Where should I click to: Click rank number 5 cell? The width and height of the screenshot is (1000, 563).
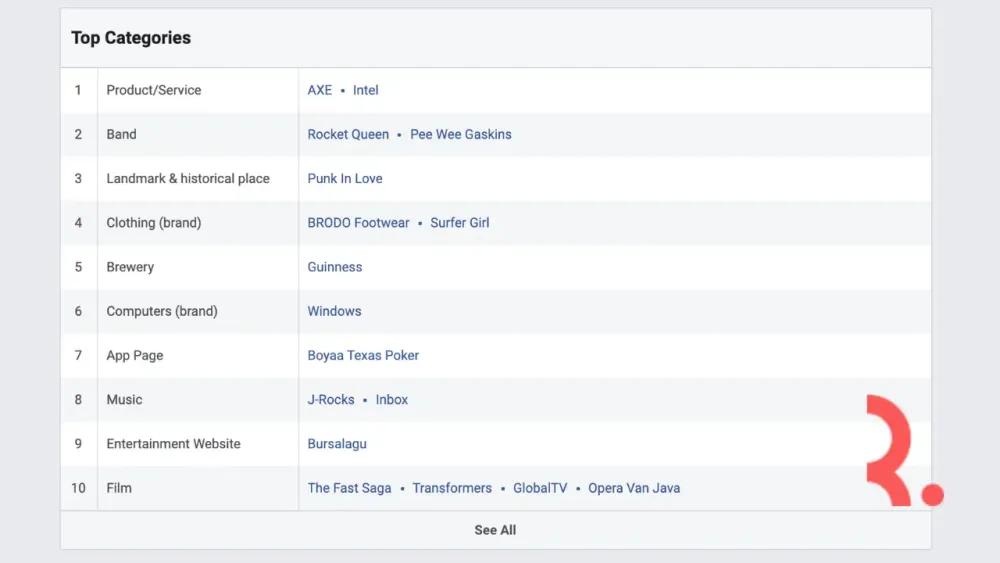pyautogui.click(x=78, y=267)
